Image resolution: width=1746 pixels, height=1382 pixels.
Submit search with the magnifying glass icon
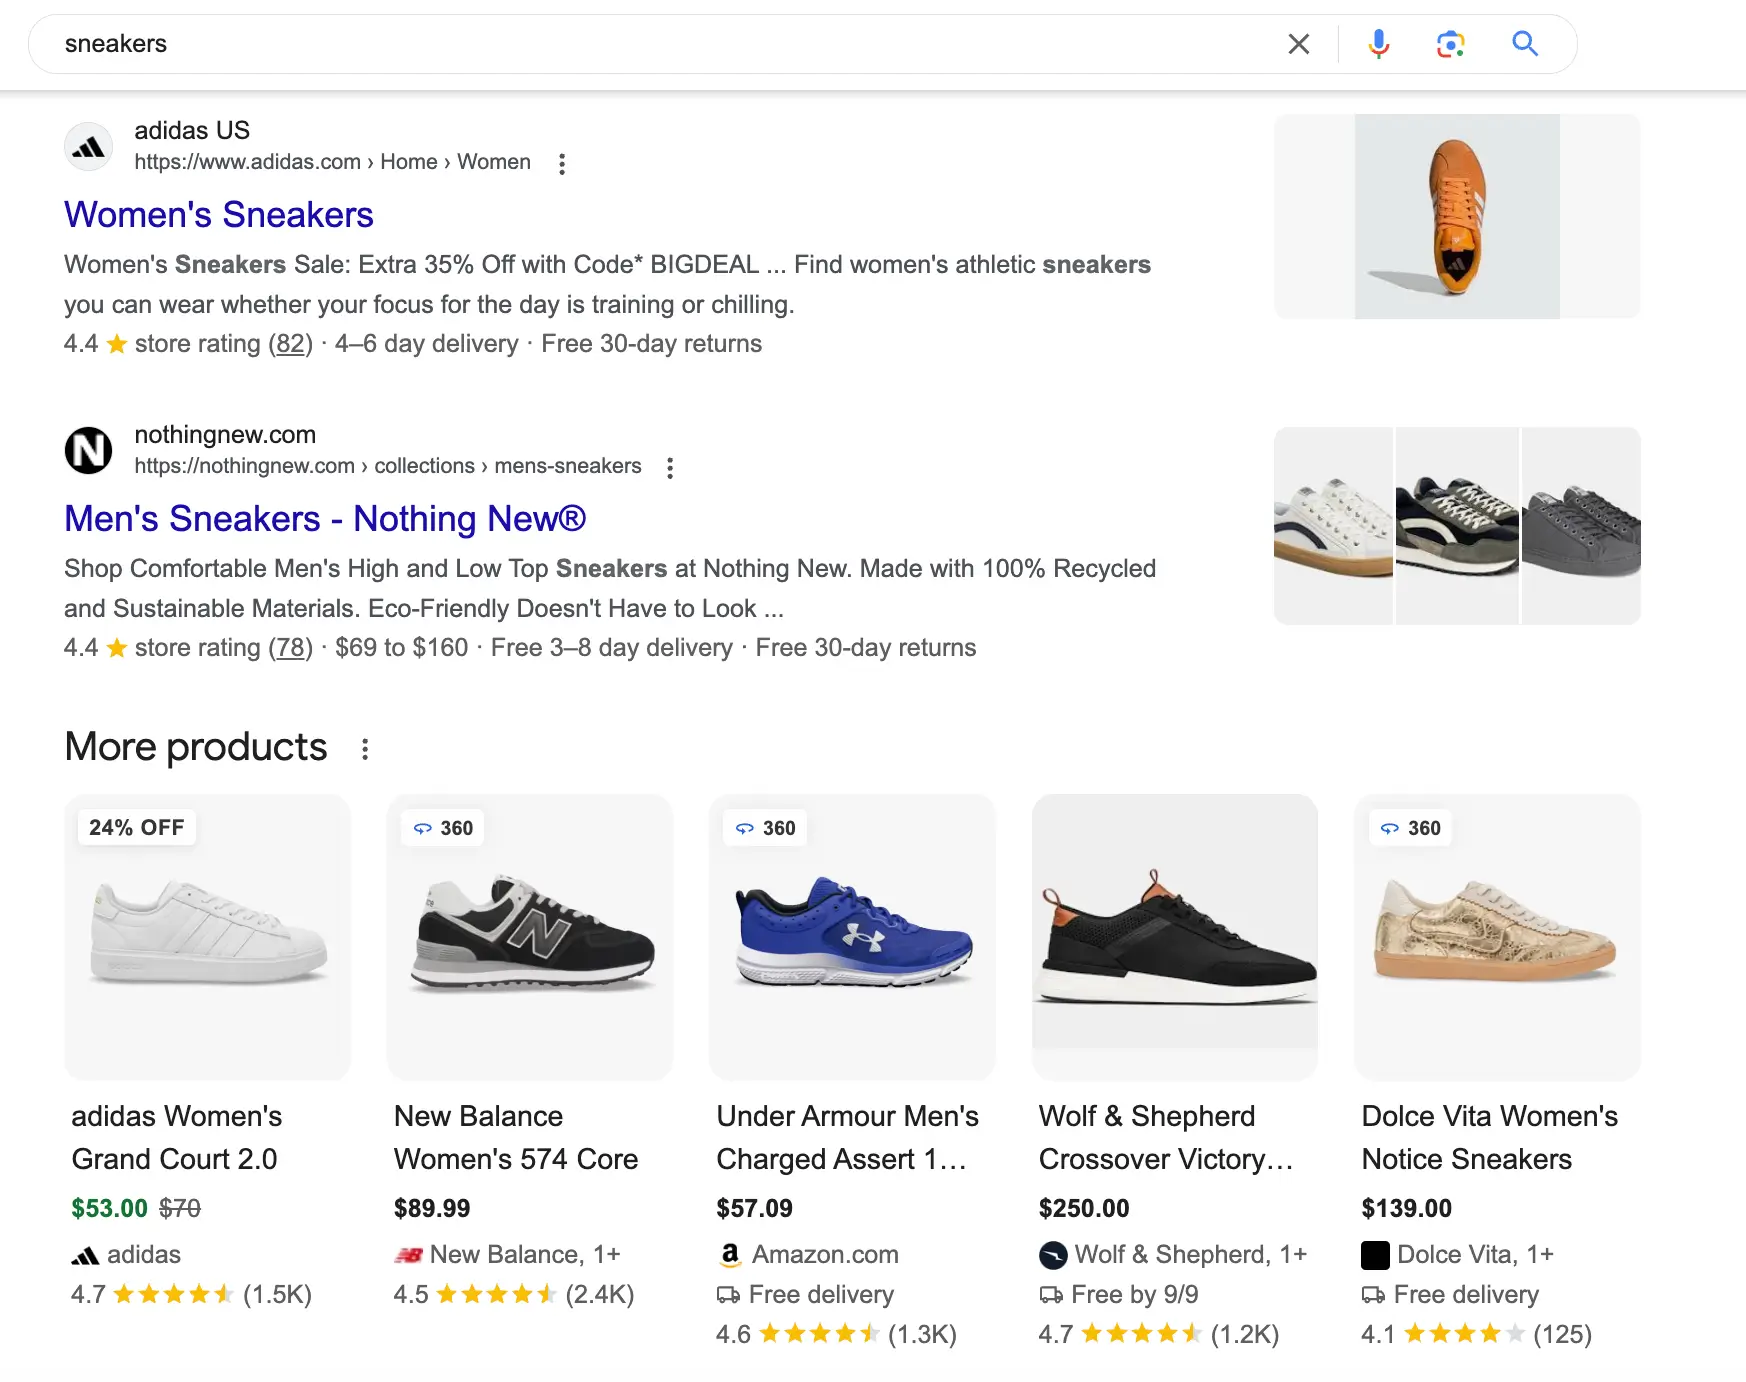pyautogui.click(x=1525, y=44)
